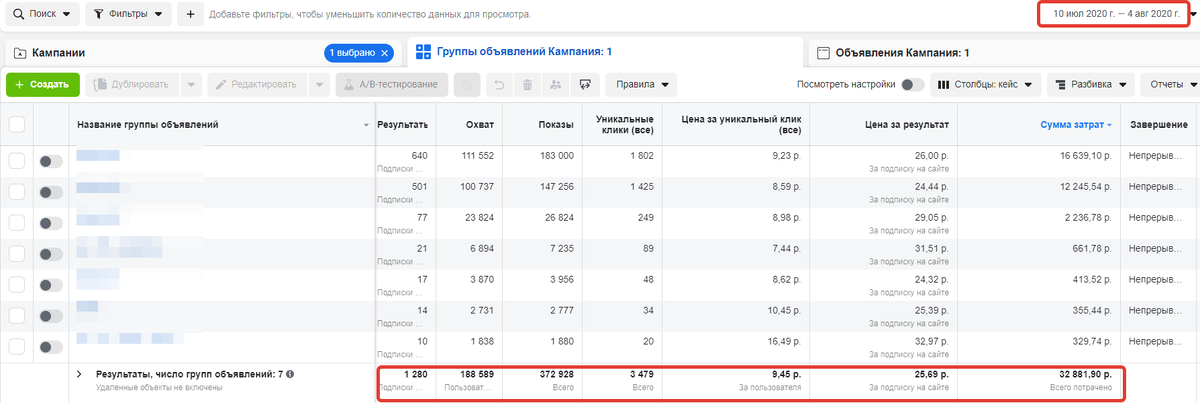1200x403 pixels.
Task: Select checkbox for row with 640 results
Action: pos(17,161)
